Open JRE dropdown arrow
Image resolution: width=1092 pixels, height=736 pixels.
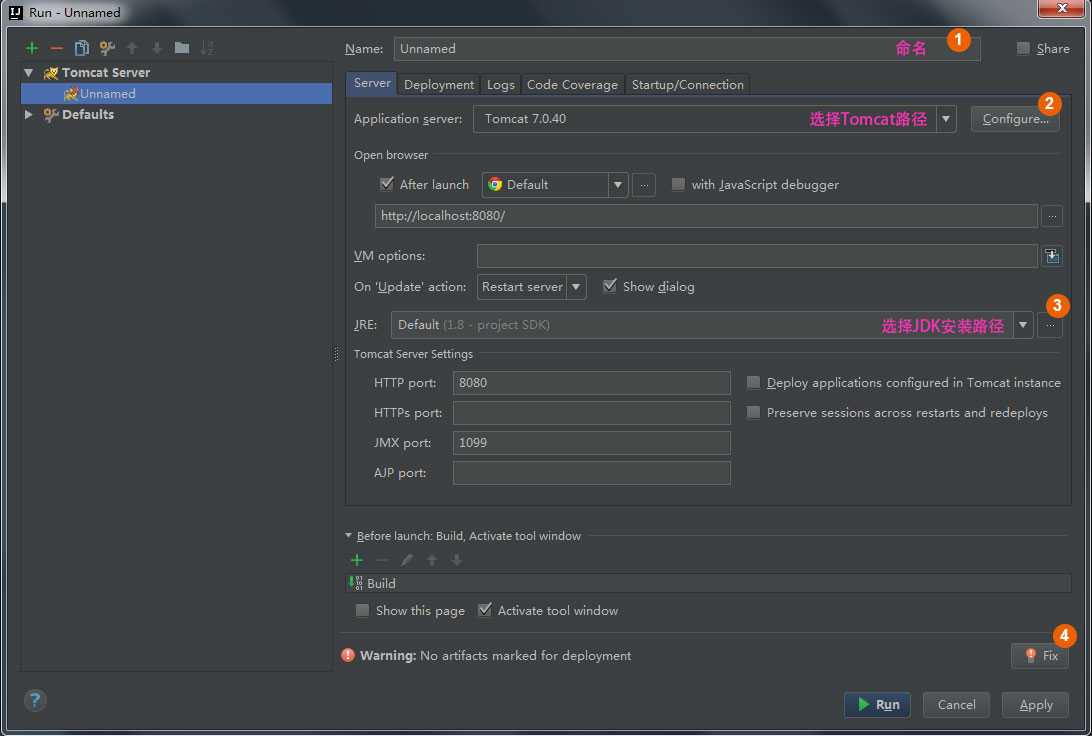point(1022,325)
